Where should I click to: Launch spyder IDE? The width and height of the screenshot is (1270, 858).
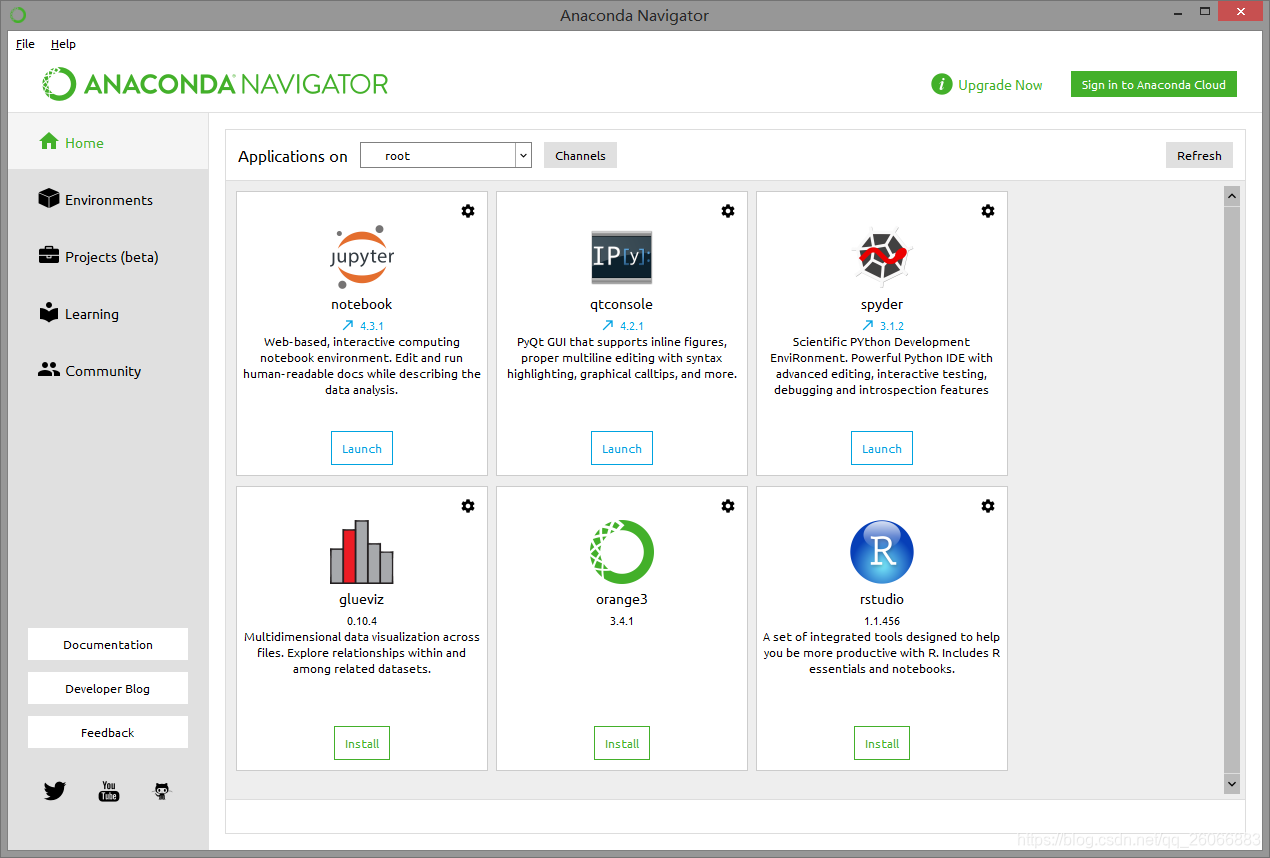click(882, 448)
